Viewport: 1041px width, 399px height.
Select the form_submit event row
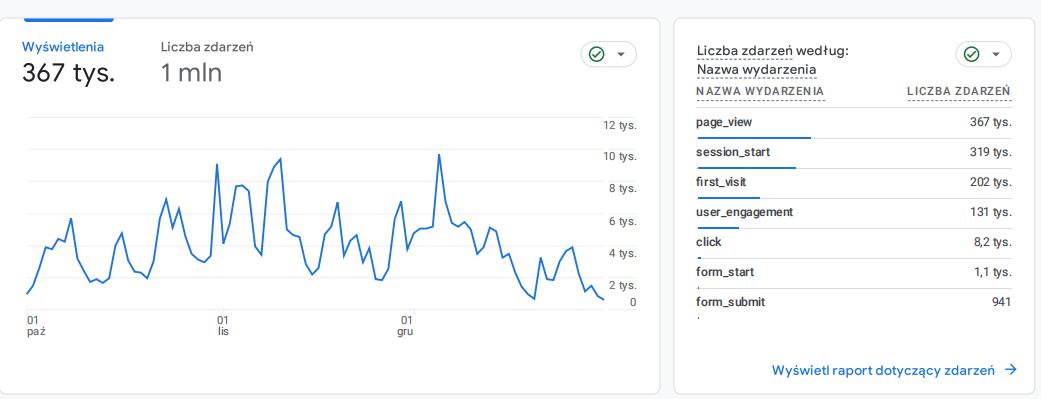[x=854, y=302]
